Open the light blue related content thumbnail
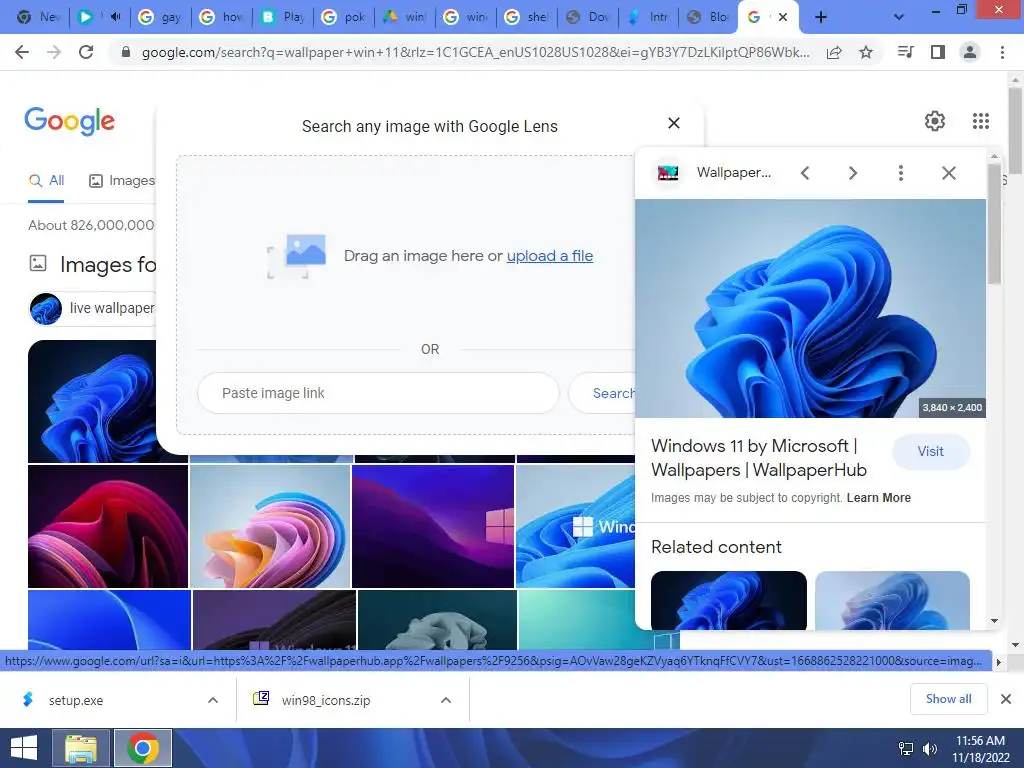The image size is (1024, 768). [x=892, y=600]
